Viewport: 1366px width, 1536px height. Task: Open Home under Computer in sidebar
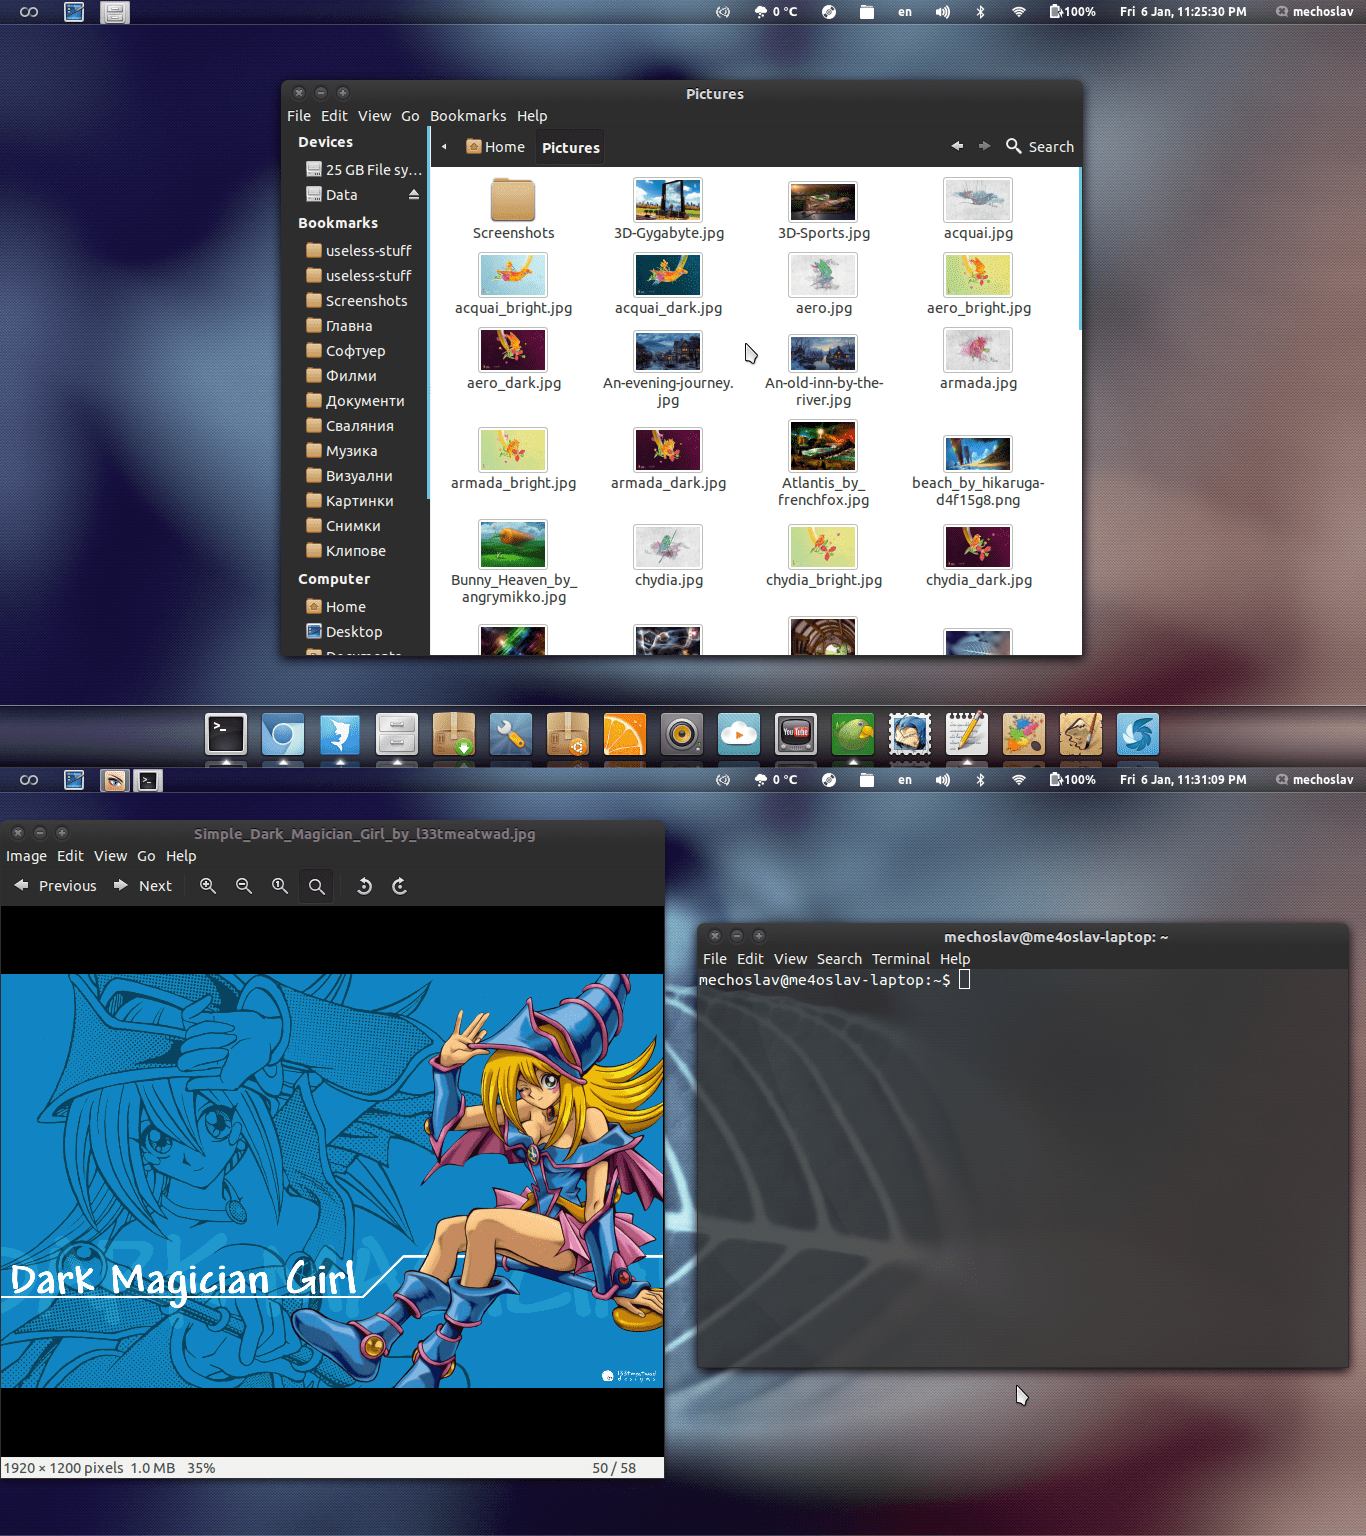336,607
